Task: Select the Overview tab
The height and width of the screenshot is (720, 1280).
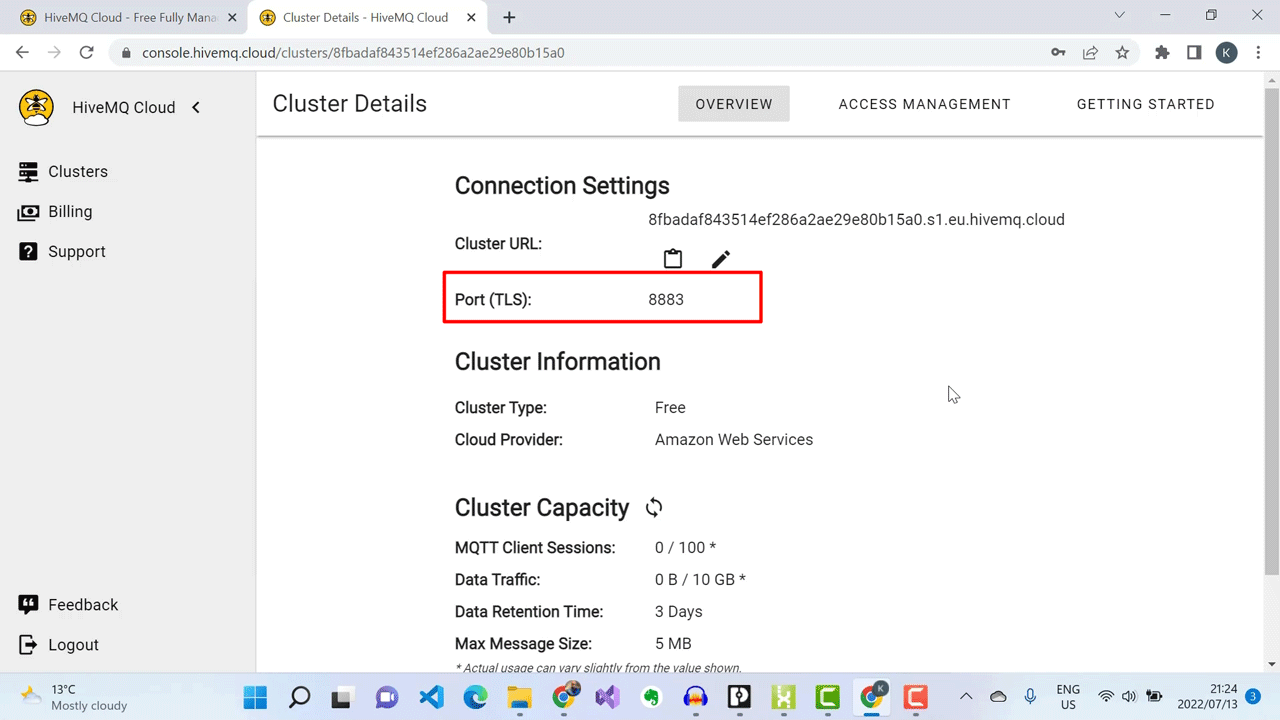Action: click(x=734, y=104)
